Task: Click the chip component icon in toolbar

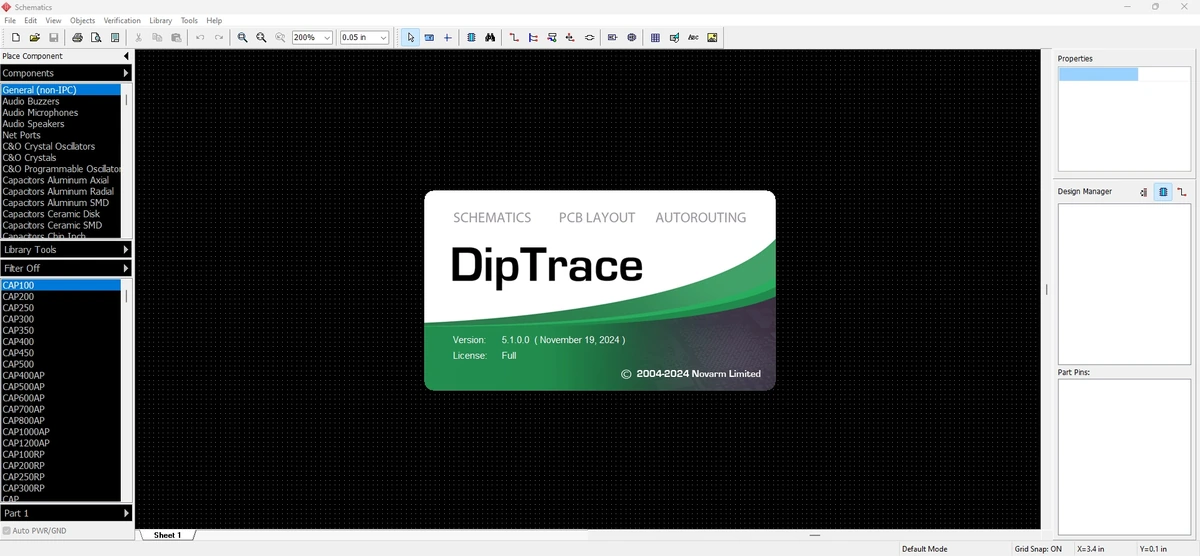Action: coord(471,38)
